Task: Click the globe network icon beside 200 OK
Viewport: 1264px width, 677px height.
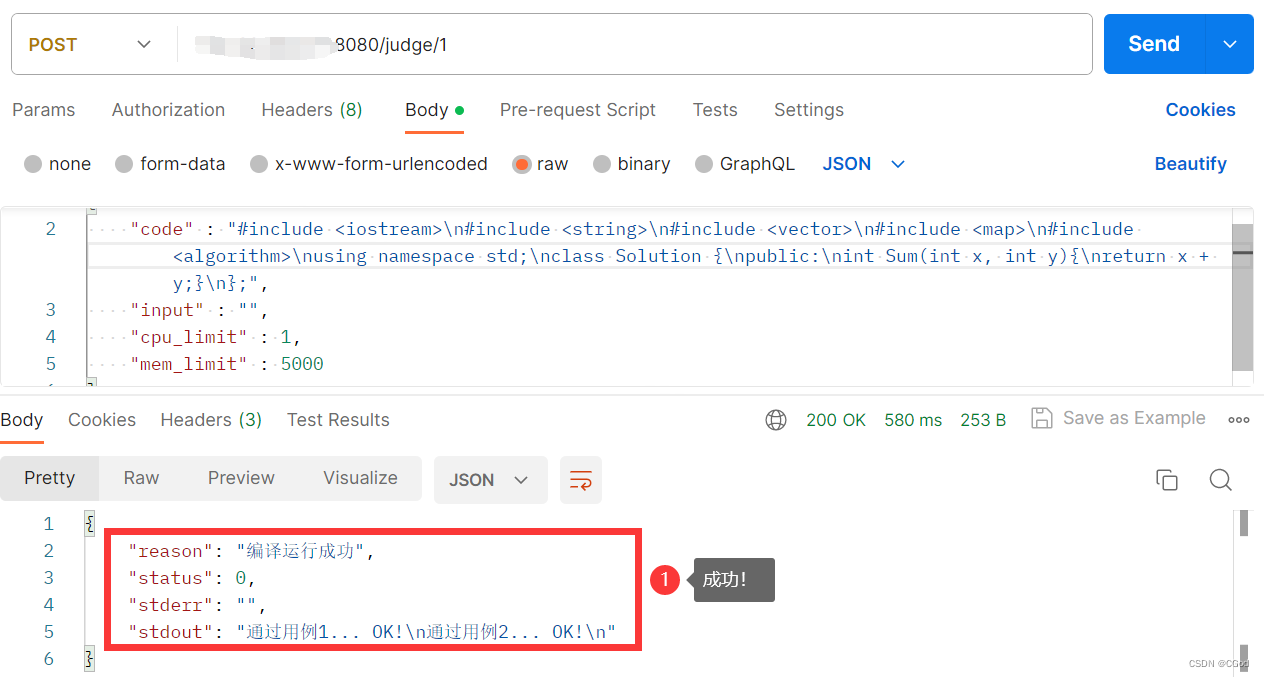Action: click(x=776, y=420)
